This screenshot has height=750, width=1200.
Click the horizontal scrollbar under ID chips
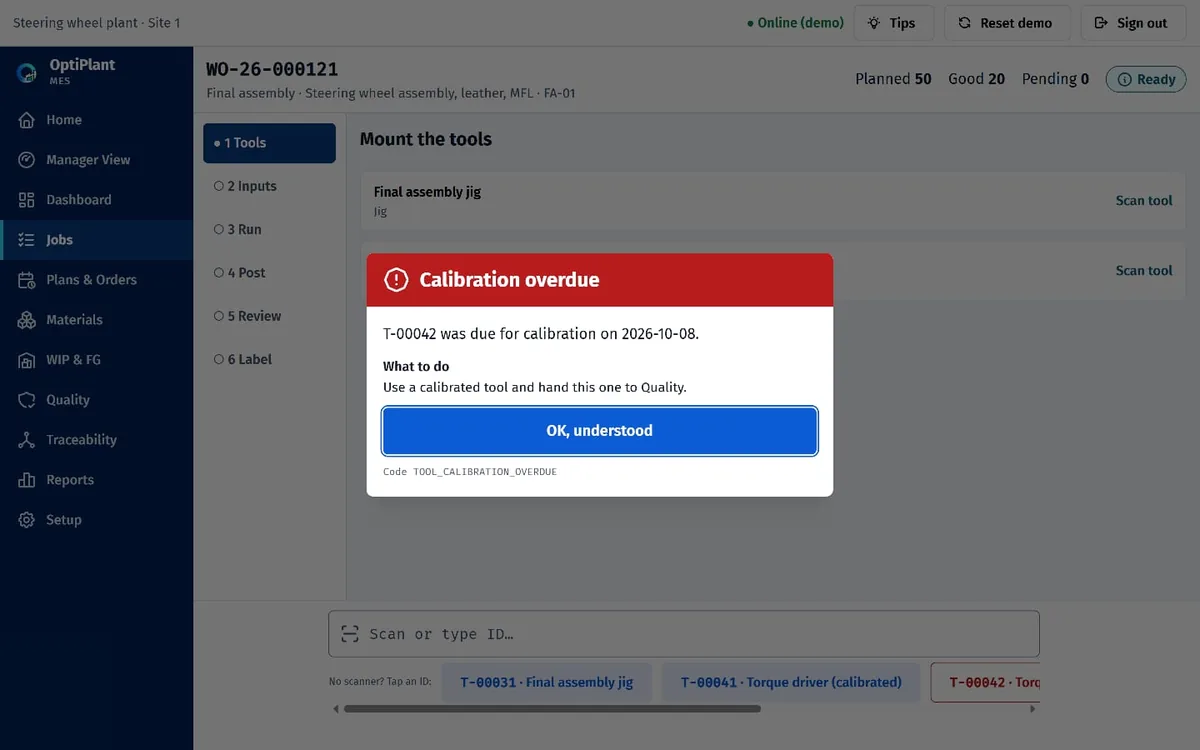click(x=552, y=709)
